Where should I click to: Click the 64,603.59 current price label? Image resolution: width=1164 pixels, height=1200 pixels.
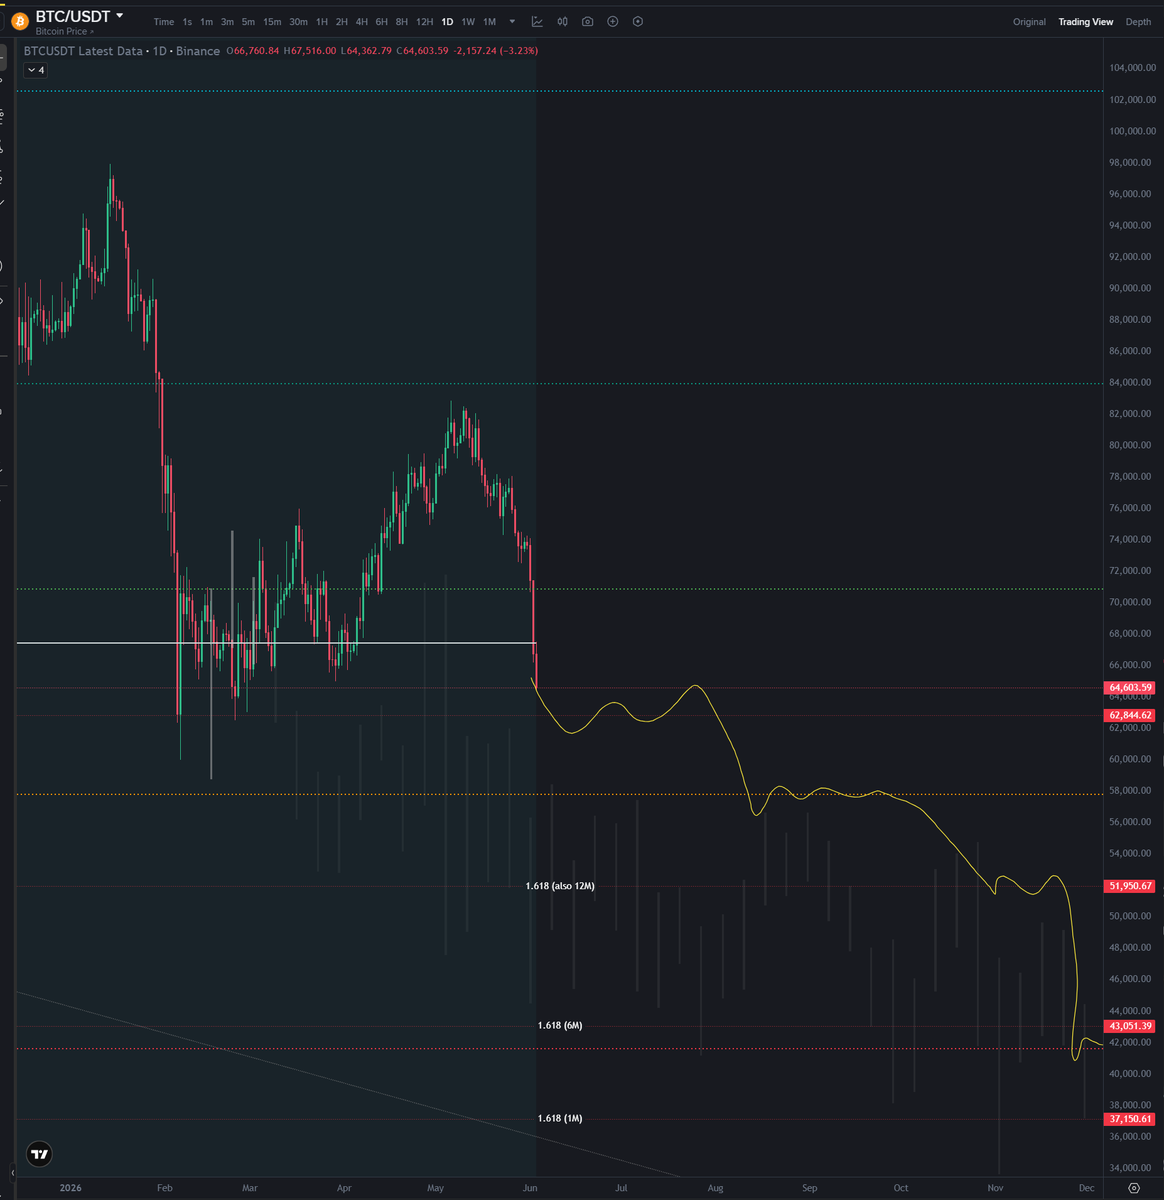click(x=1130, y=688)
